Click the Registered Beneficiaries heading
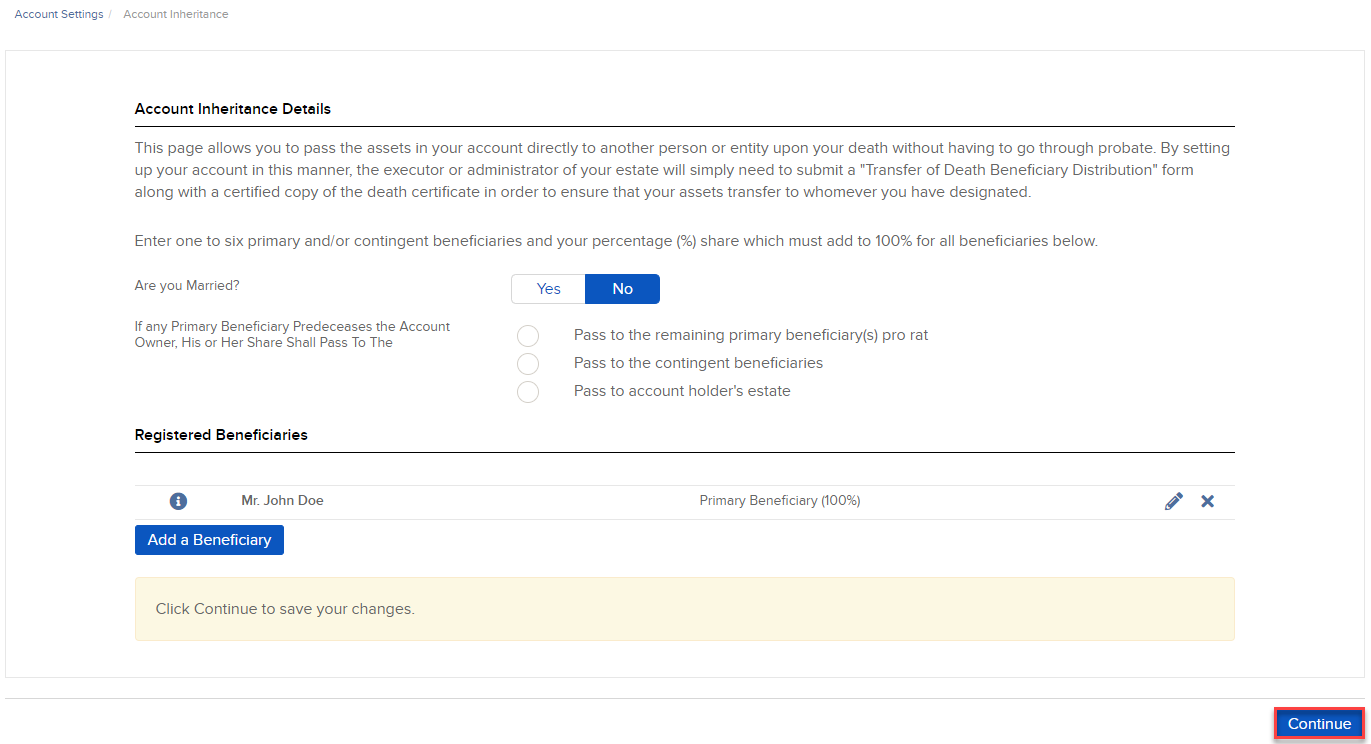 click(221, 435)
